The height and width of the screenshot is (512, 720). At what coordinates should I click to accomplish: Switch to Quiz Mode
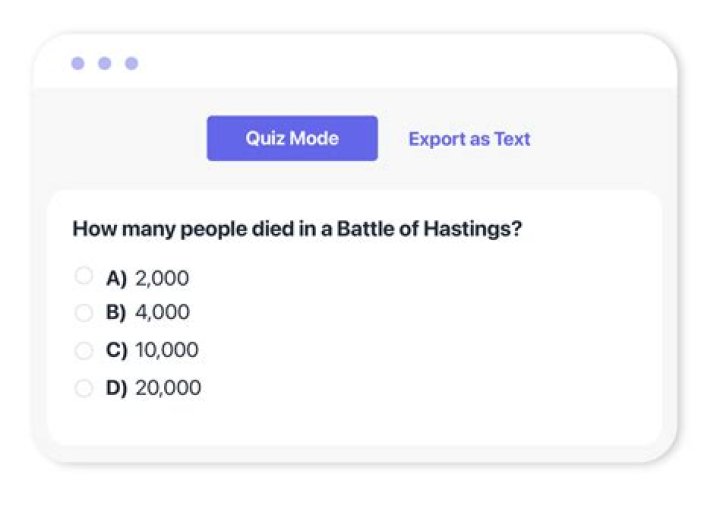point(292,139)
